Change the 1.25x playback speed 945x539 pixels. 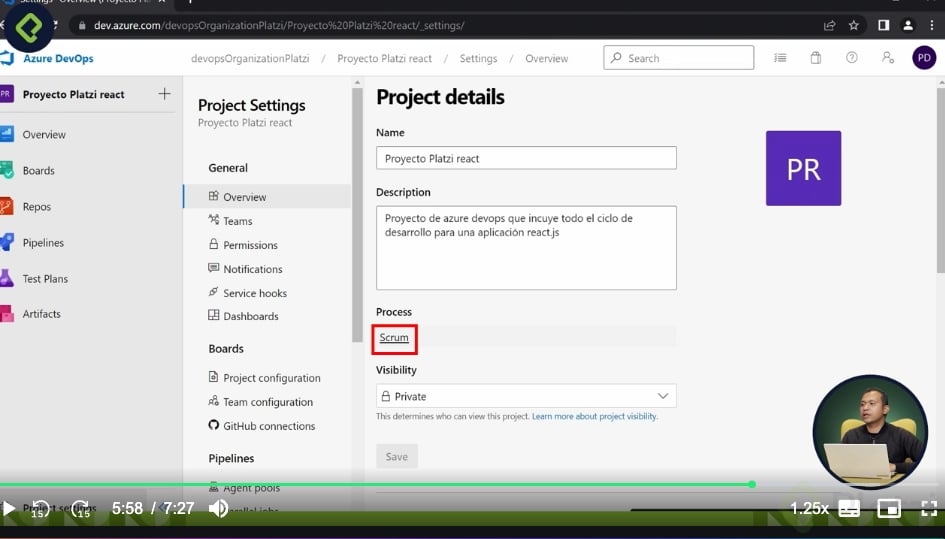[809, 508]
